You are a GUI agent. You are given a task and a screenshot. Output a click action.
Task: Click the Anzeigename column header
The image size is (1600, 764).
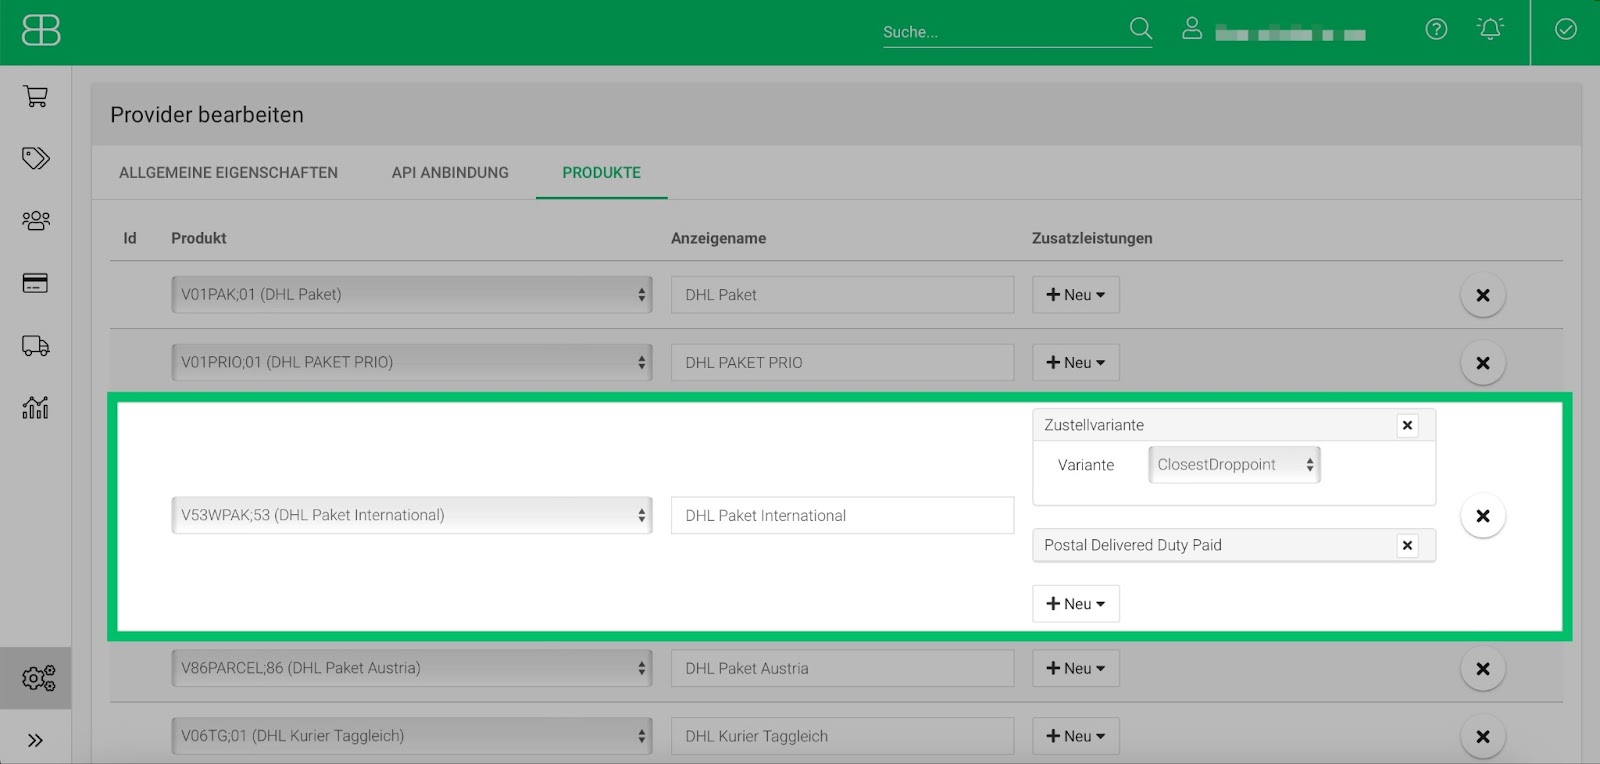click(x=718, y=238)
